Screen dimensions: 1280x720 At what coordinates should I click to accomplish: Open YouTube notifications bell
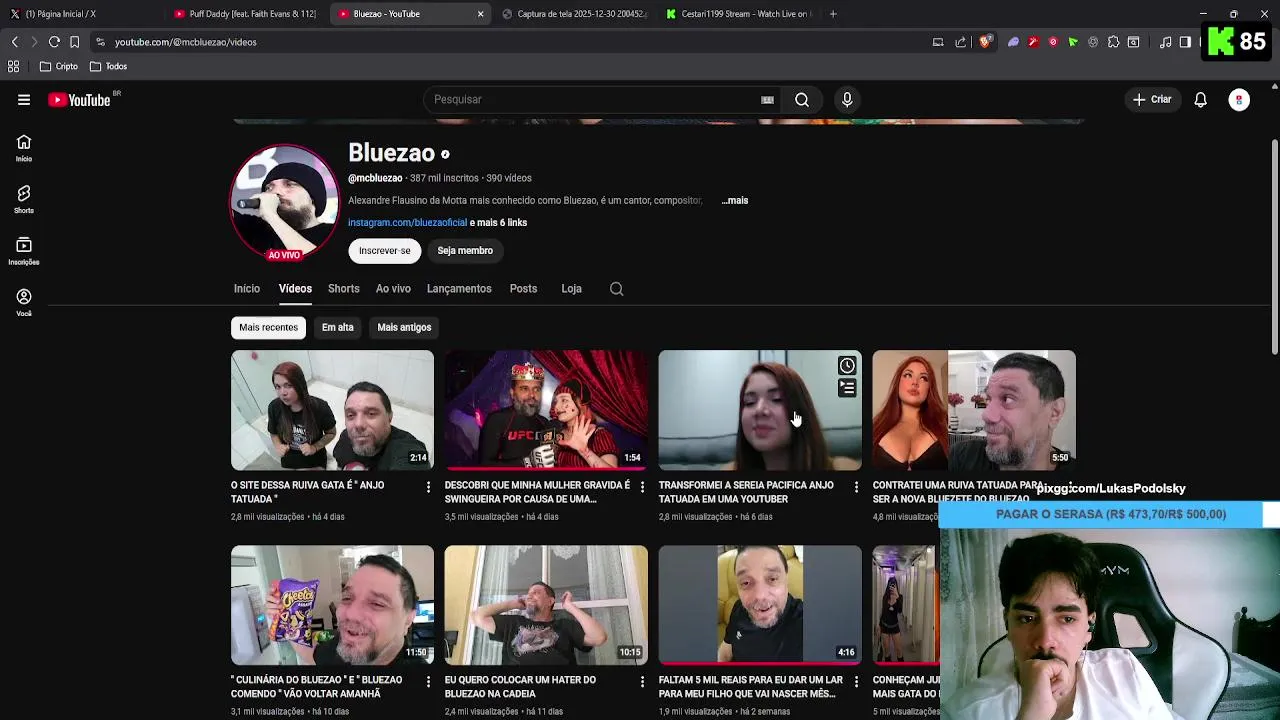(1200, 100)
